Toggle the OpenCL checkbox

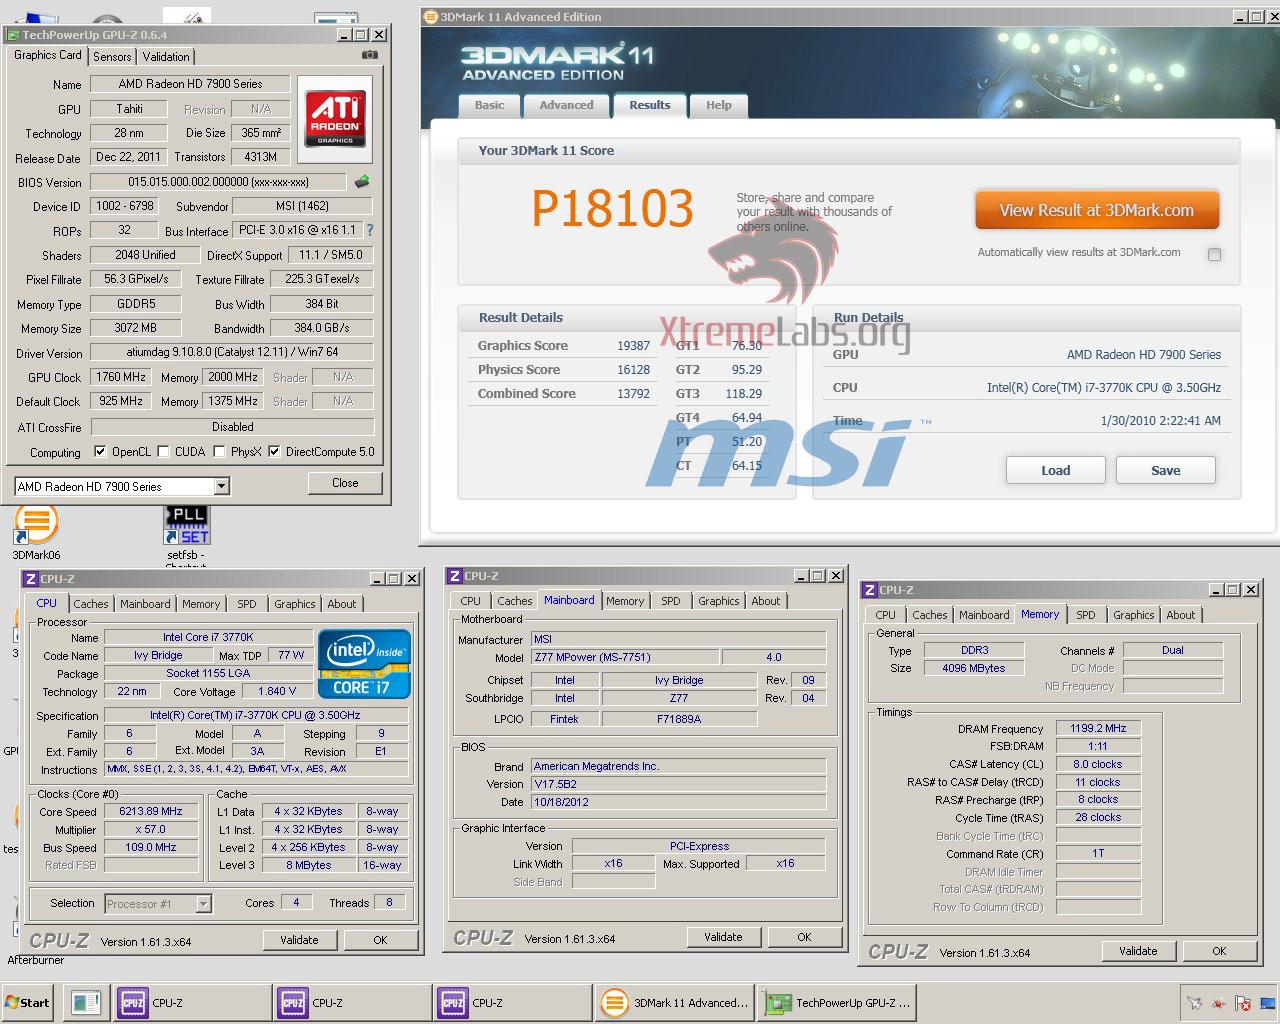pos(100,452)
